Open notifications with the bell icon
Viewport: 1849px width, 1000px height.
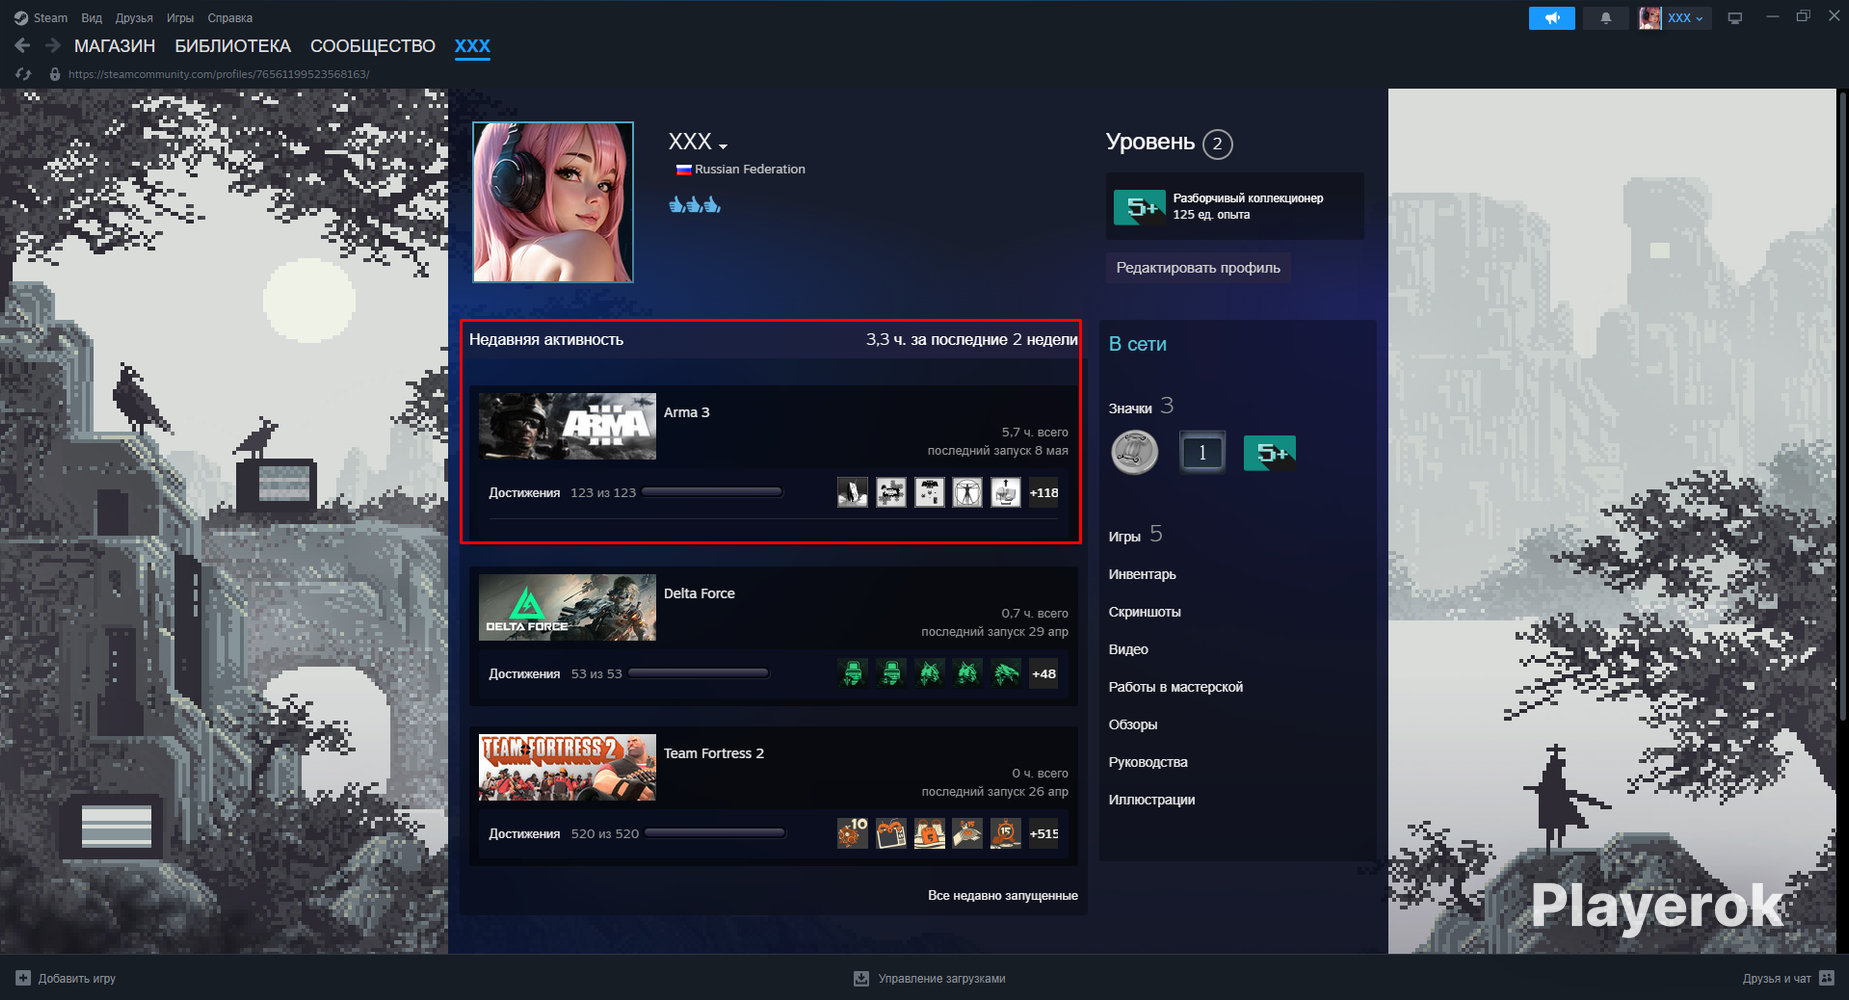[1606, 18]
